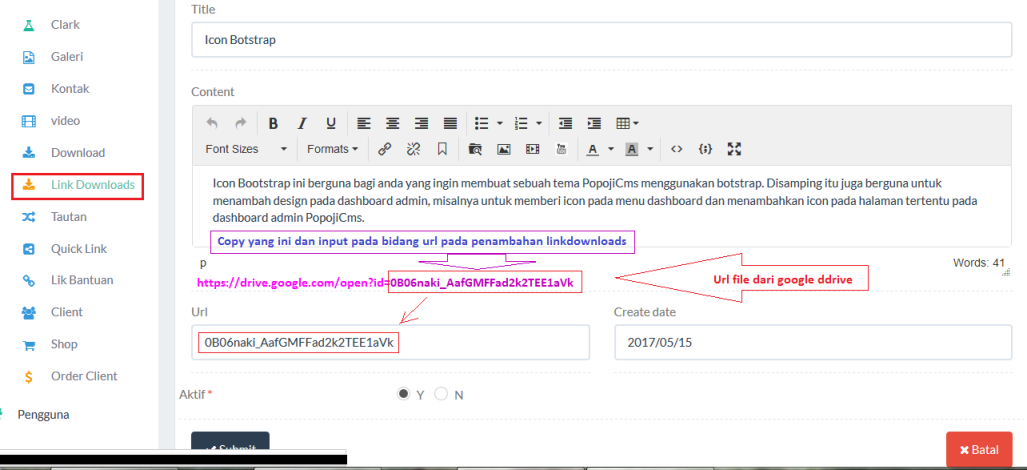Open the Font Sizes dropdown
This screenshot has width=1027, height=470.
(246, 149)
